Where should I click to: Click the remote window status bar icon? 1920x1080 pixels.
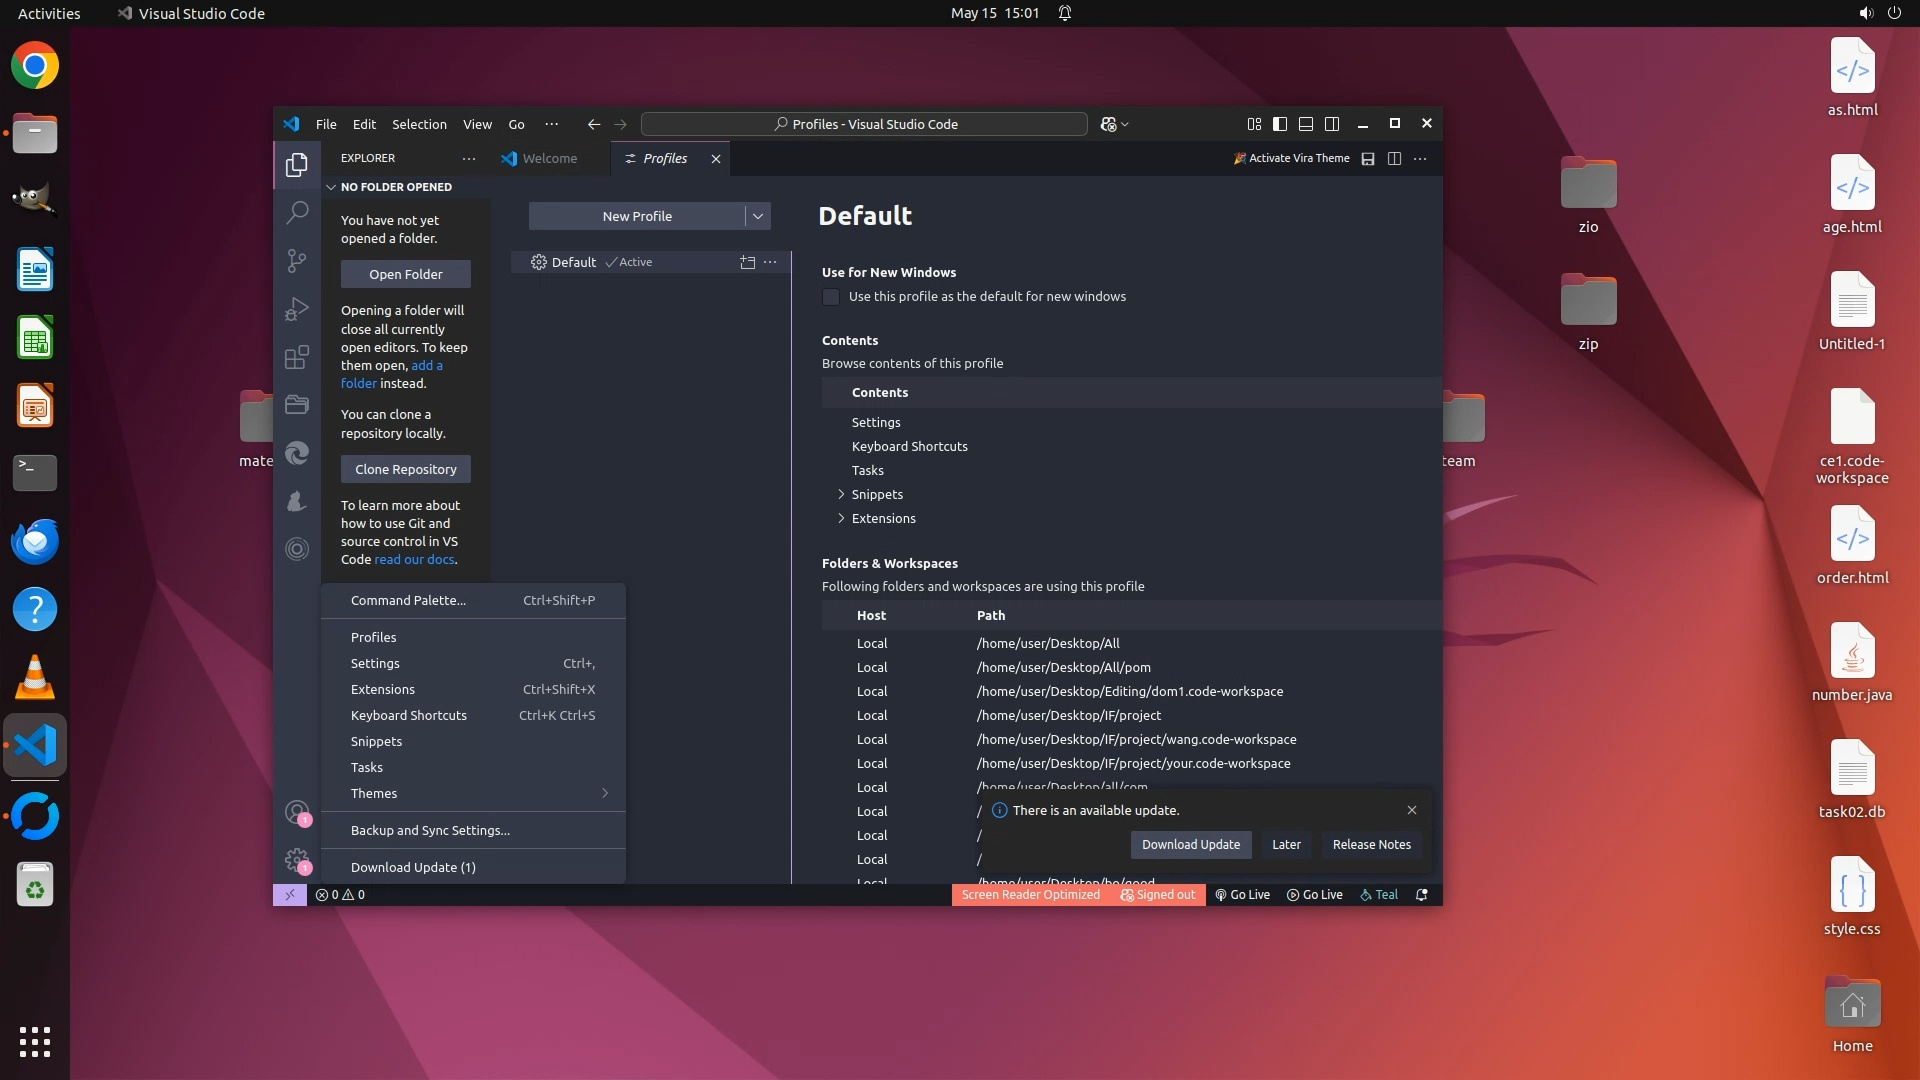pos(289,895)
